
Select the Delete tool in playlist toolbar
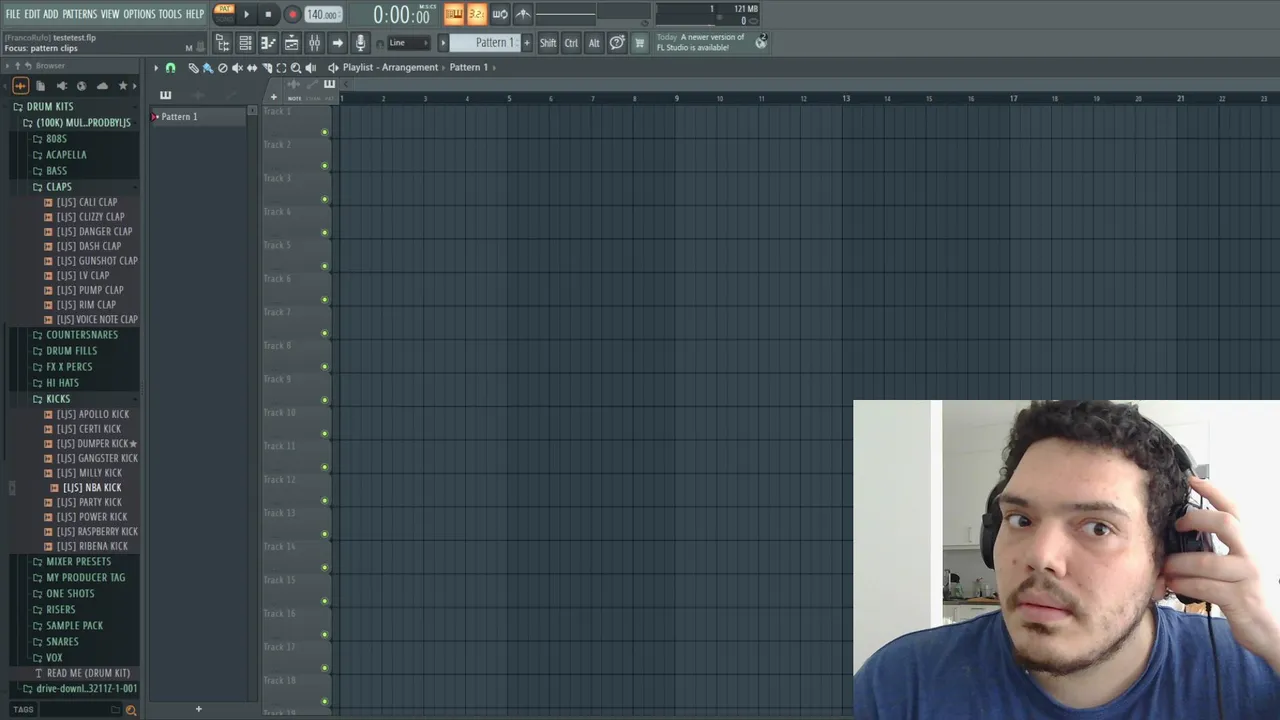pyautogui.click(x=223, y=68)
